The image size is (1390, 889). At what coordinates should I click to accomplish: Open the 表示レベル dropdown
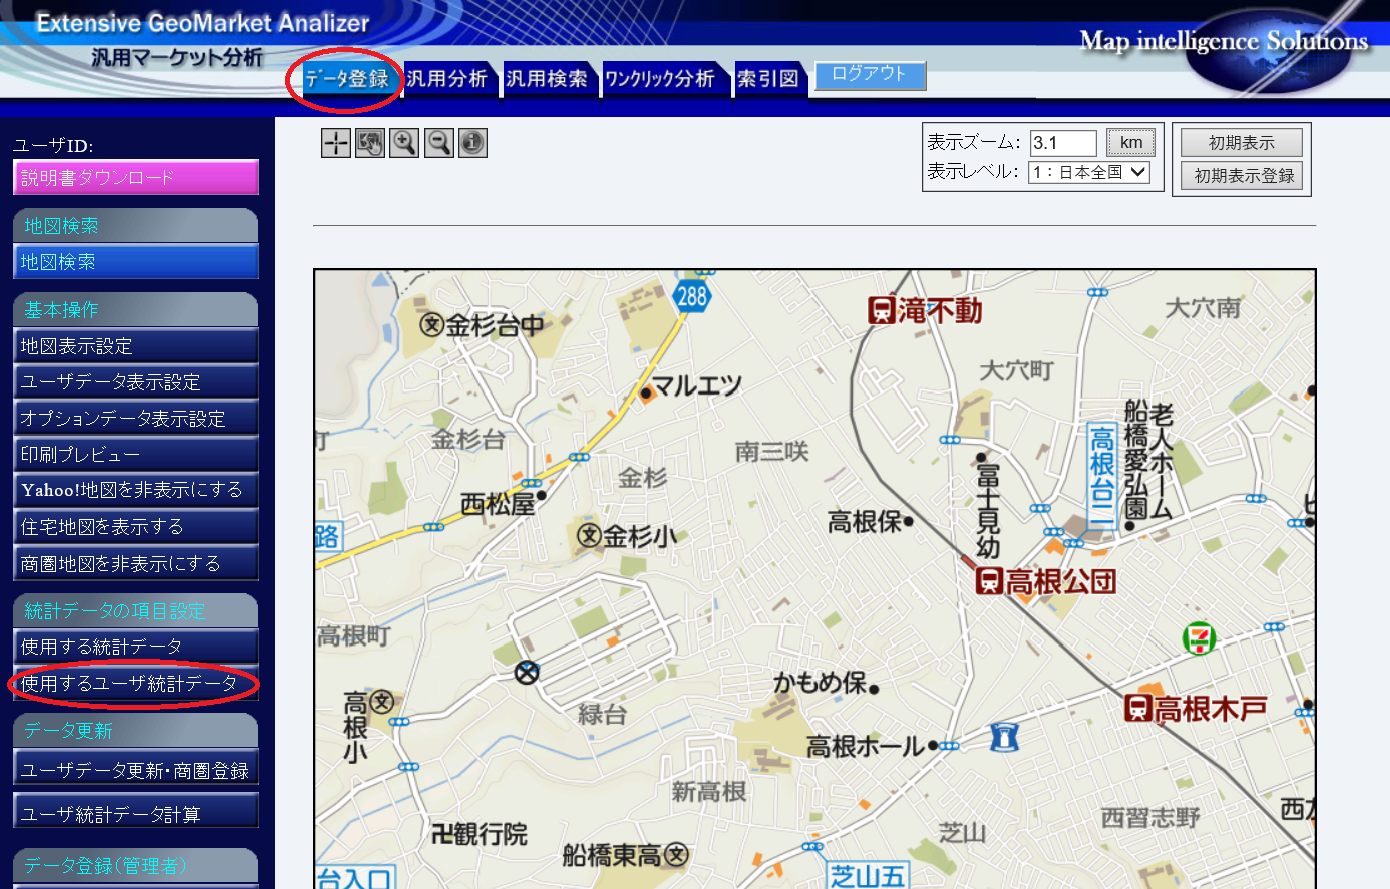pos(1089,172)
